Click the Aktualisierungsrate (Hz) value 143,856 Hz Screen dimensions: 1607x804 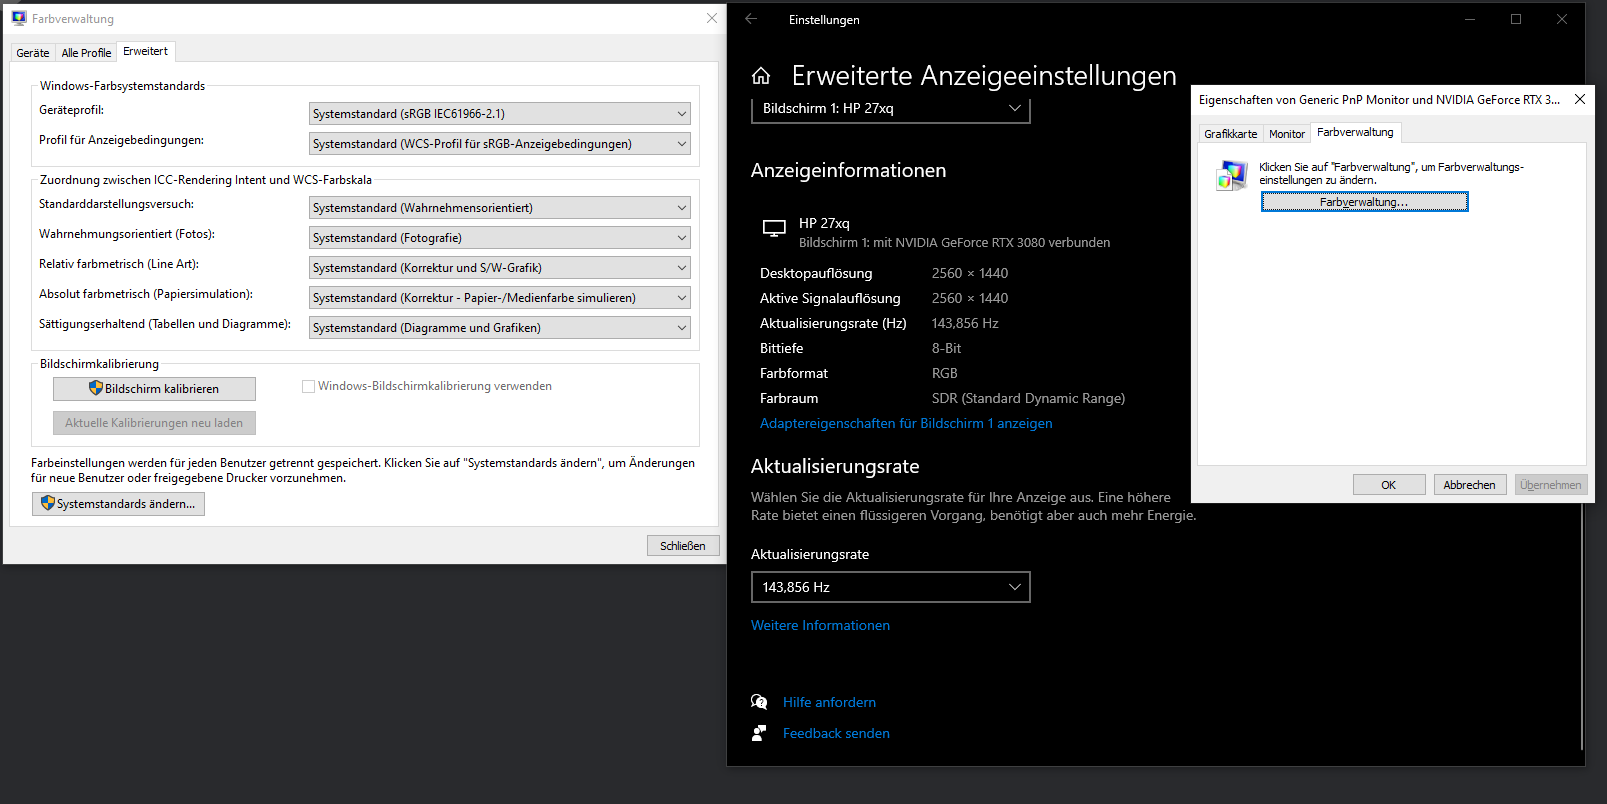pyautogui.click(x=965, y=323)
